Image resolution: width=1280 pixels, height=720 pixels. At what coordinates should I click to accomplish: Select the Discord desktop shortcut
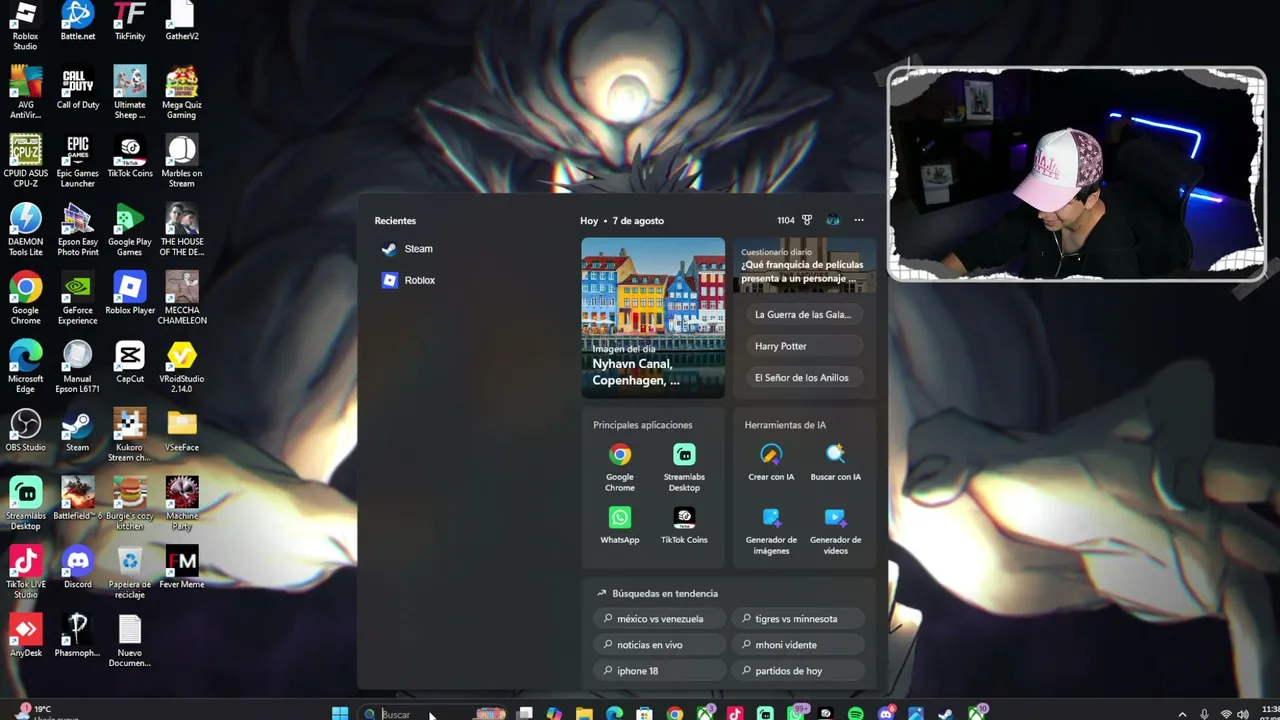[x=78, y=568]
